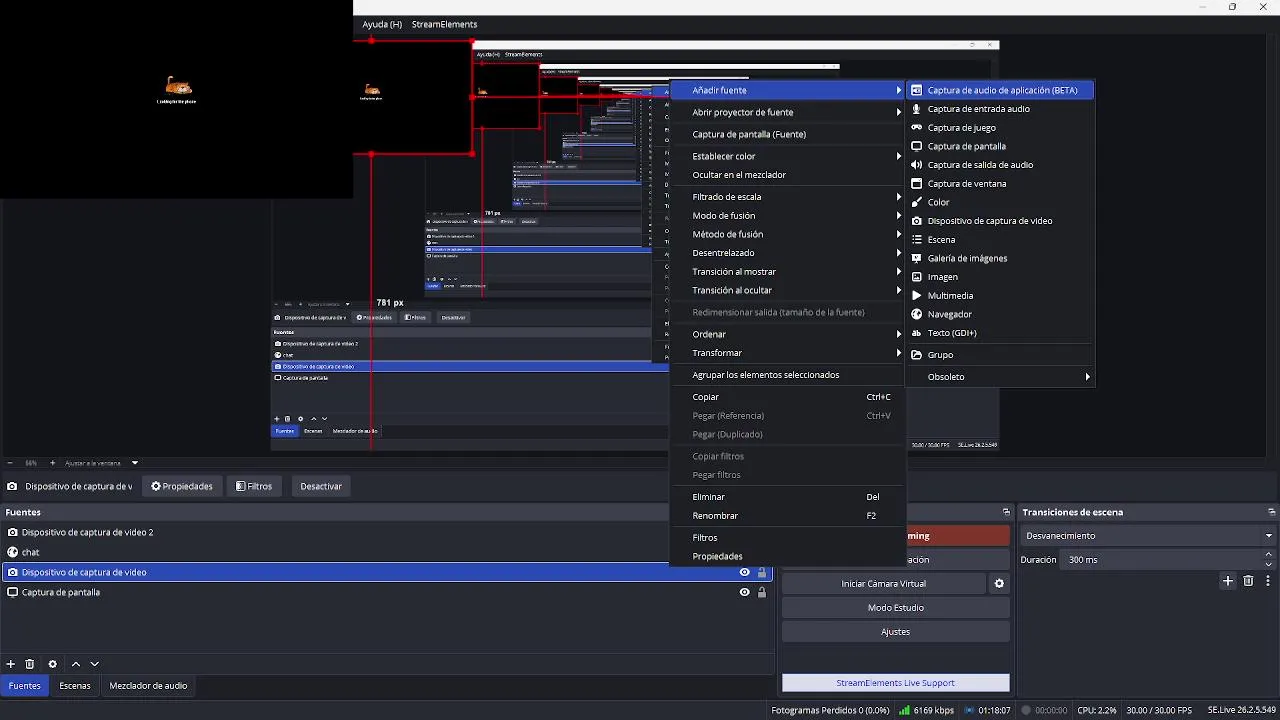This screenshot has height=720, width=1280.
Task: Pick the brush icon for Color source
Action: (x=916, y=202)
